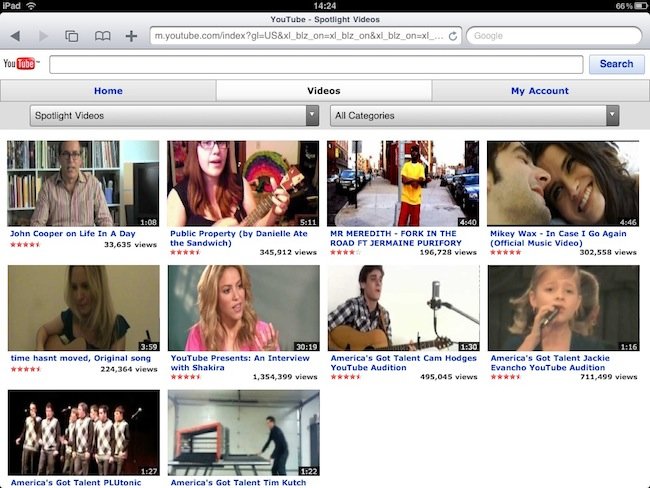Expand the Spotlight Videos dropdown
The height and width of the screenshot is (488, 650).
pyautogui.click(x=174, y=116)
